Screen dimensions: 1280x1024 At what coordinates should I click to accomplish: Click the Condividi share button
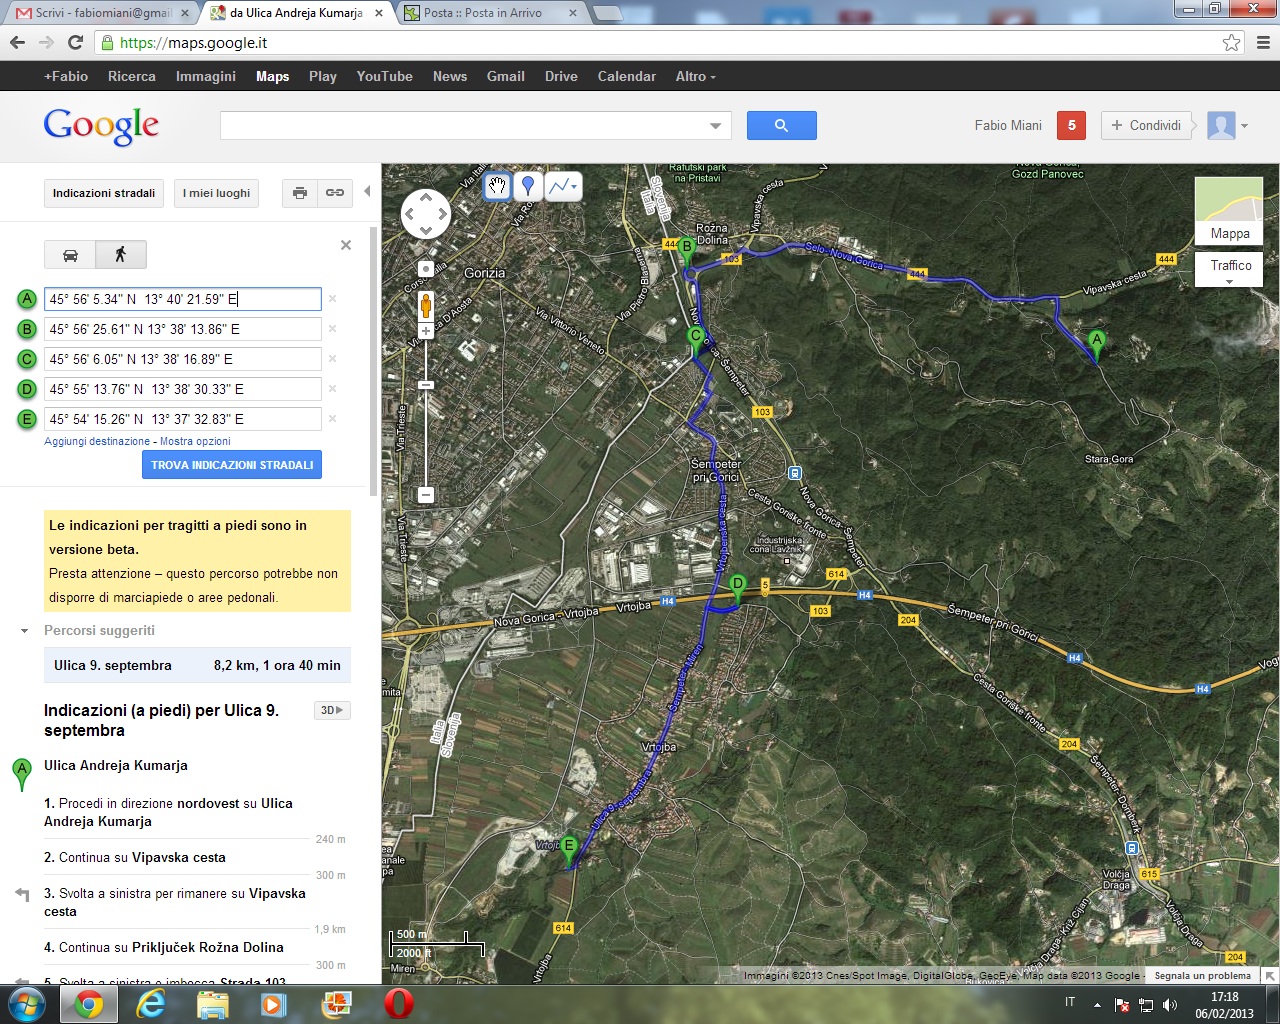pyautogui.click(x=1147, y=125)
